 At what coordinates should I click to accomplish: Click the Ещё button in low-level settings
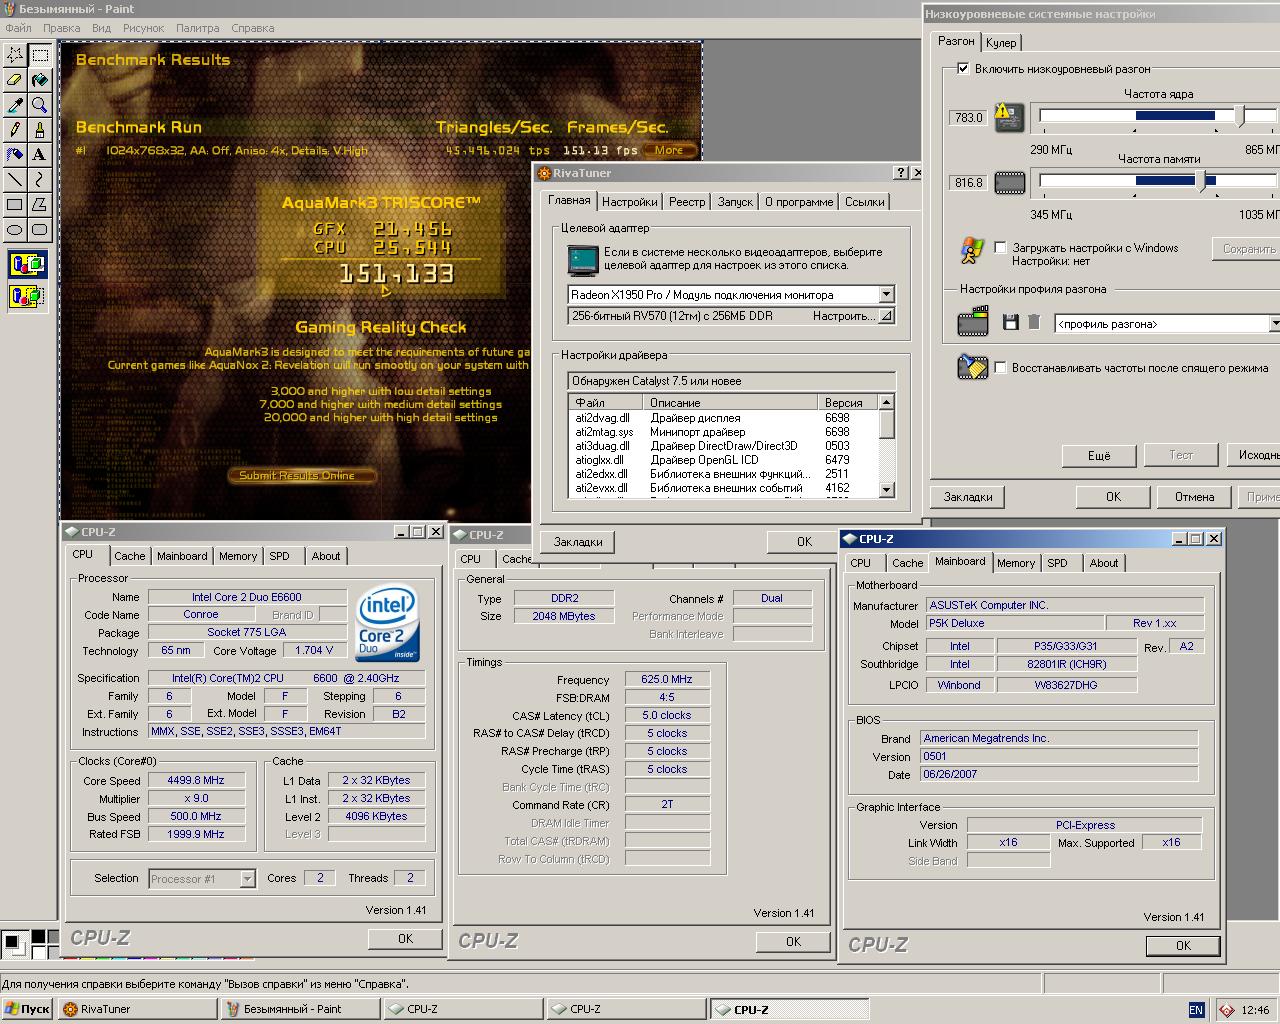[1099, 455]
